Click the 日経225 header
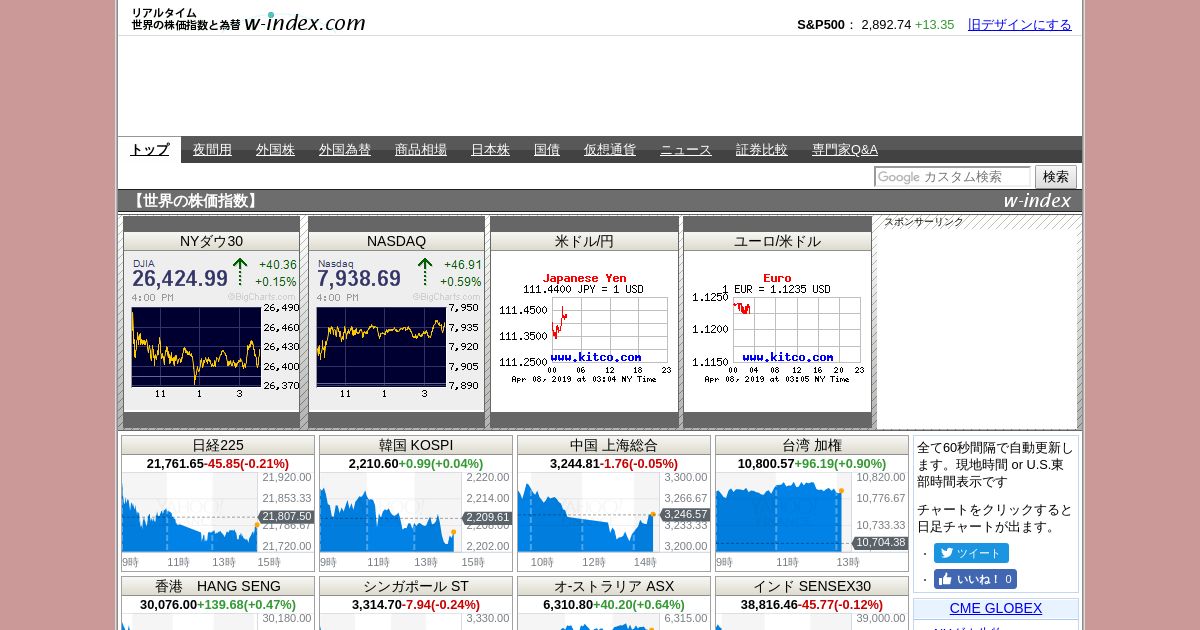The width and height of the screenshot is (1200, 630). tap(218, 445)
